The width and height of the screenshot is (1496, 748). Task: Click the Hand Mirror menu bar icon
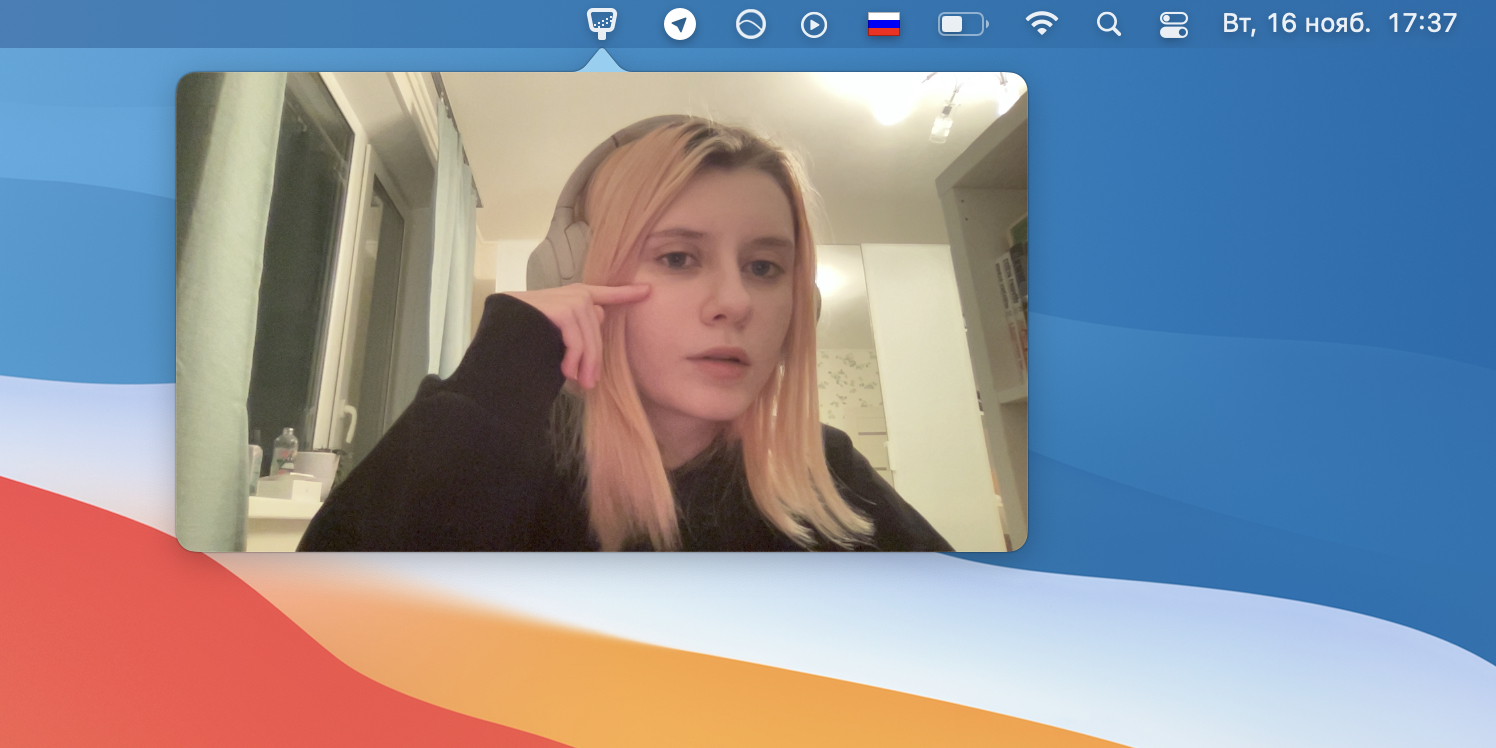click(x=602, y=23)
